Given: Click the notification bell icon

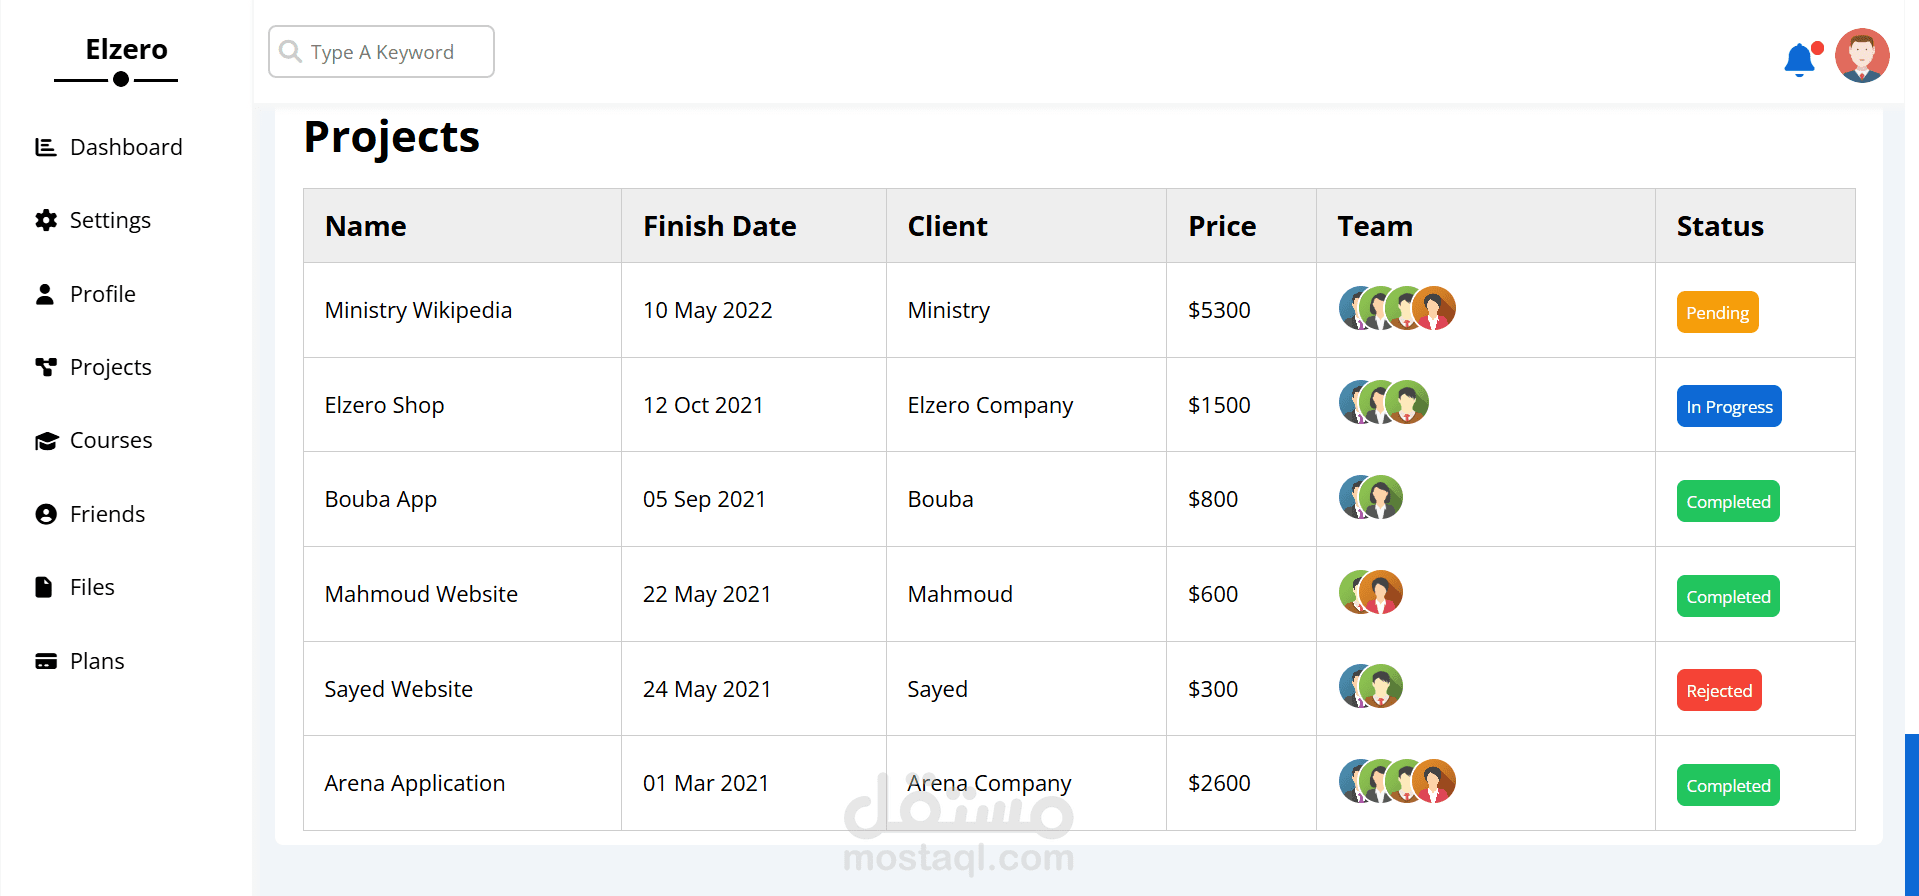Looking at the screenshot, I should click(1799, 60).
